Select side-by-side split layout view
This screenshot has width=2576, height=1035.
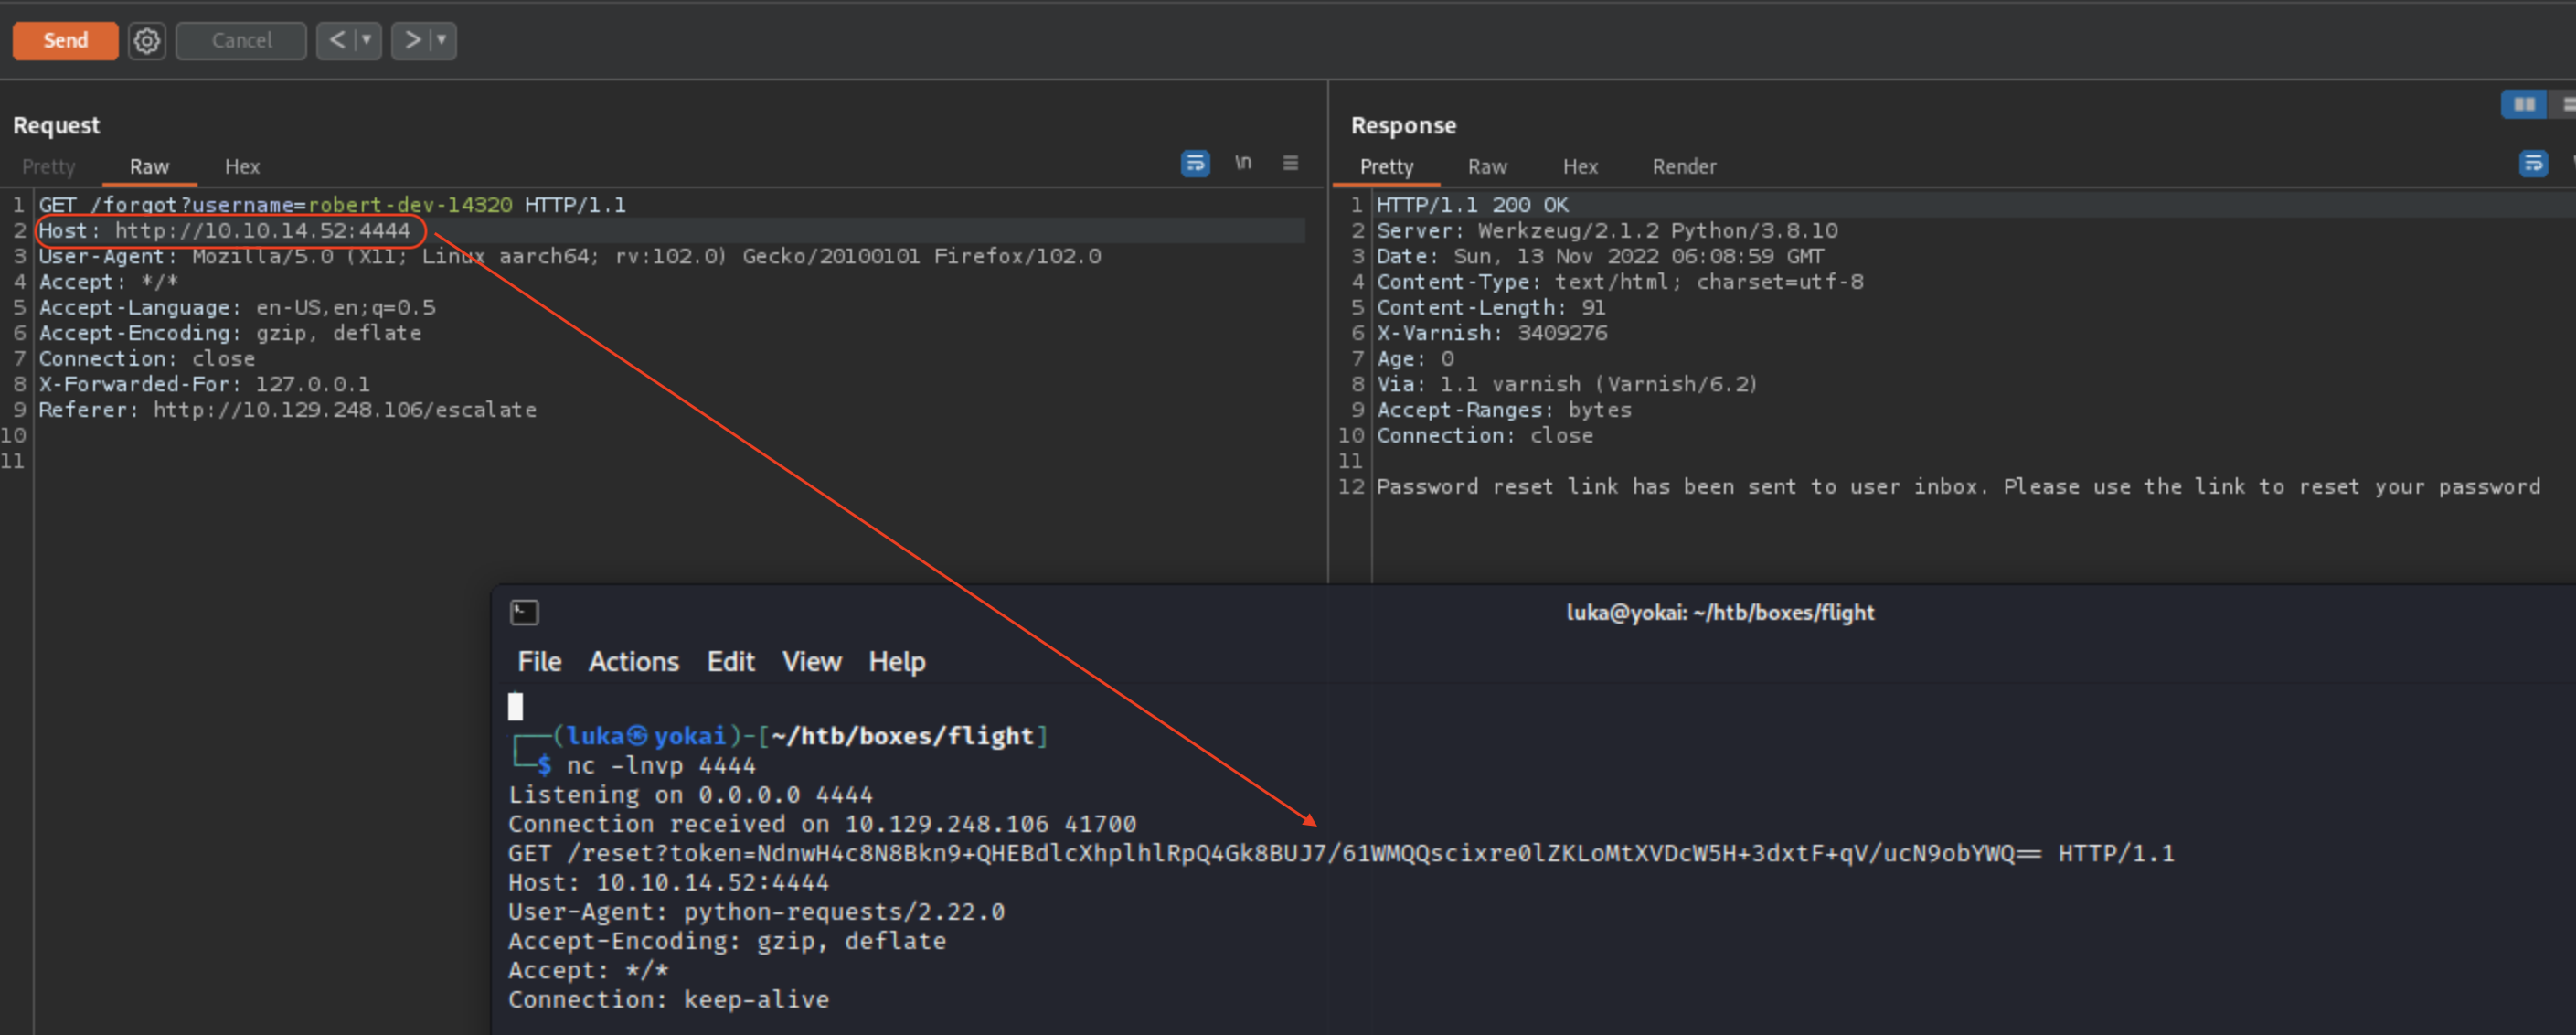coord(2523,104)
